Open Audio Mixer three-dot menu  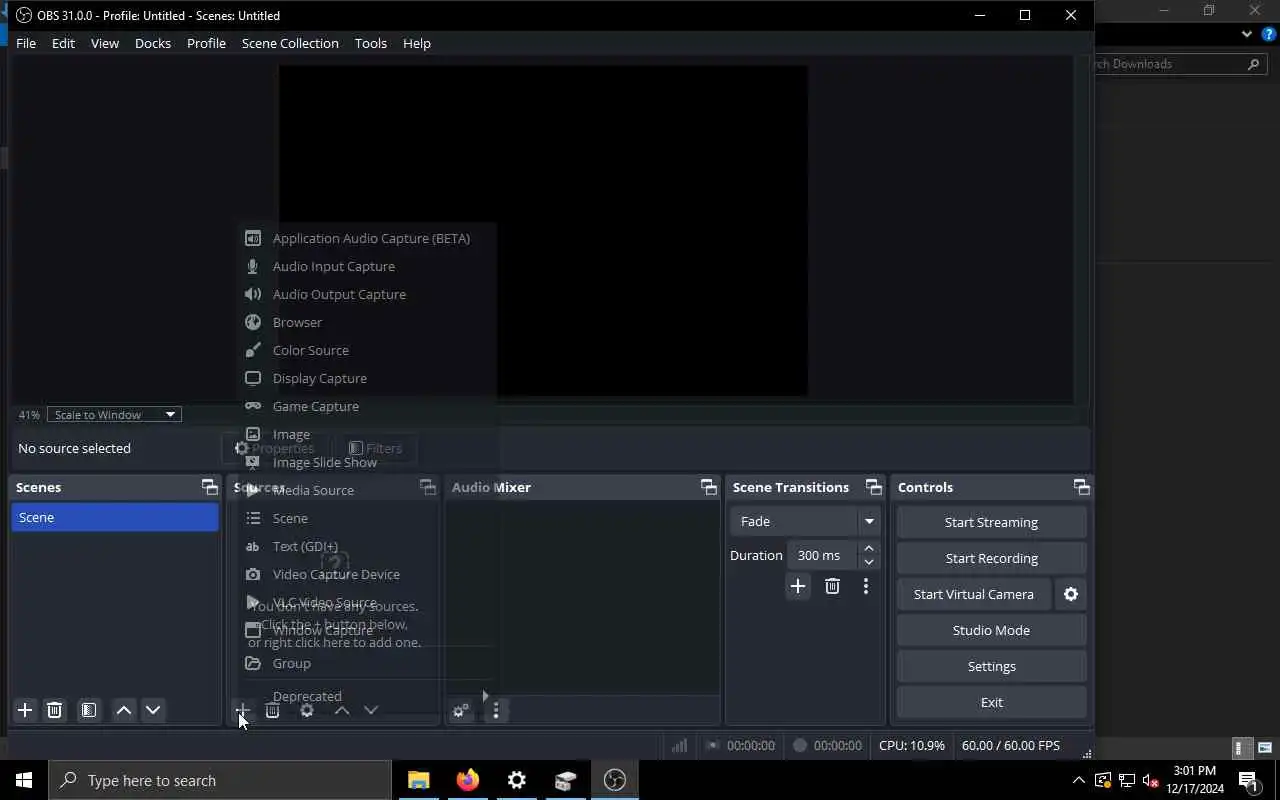(x=496, y=711)
